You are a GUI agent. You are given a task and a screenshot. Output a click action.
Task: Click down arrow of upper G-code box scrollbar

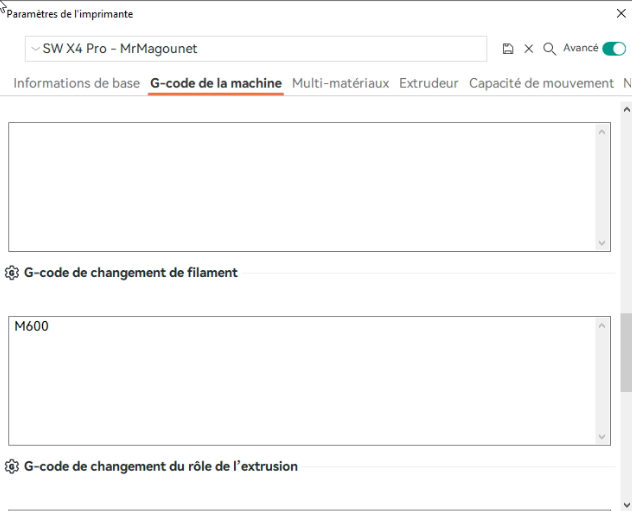(x=602, y=243)
